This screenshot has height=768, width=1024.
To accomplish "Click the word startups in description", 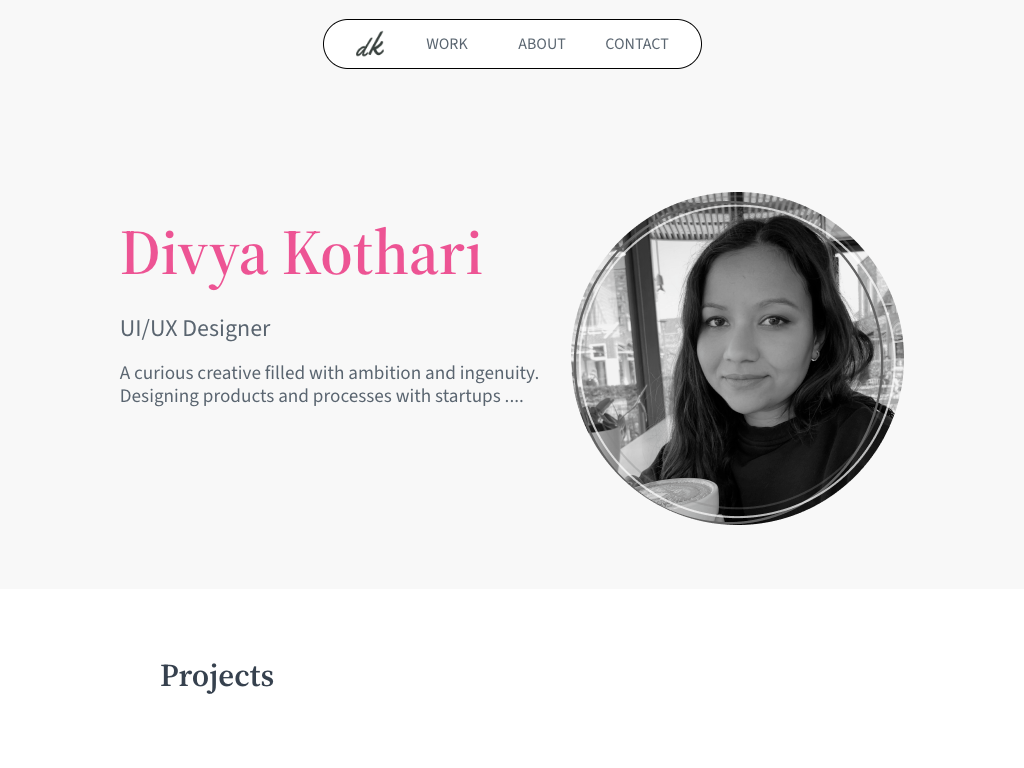I will click(468, 397).
